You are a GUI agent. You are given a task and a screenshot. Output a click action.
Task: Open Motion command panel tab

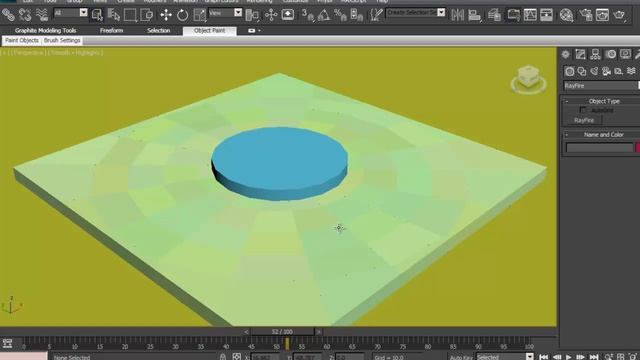click(x=611, y=54)
